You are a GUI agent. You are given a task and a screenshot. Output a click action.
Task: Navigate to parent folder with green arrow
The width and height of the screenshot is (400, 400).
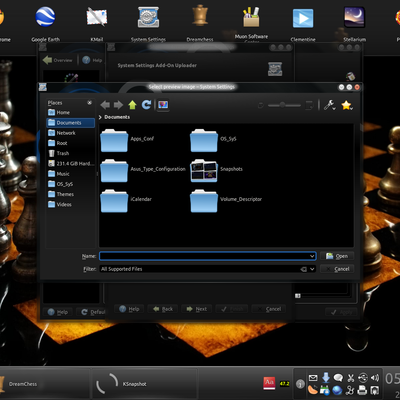[132, 105]
